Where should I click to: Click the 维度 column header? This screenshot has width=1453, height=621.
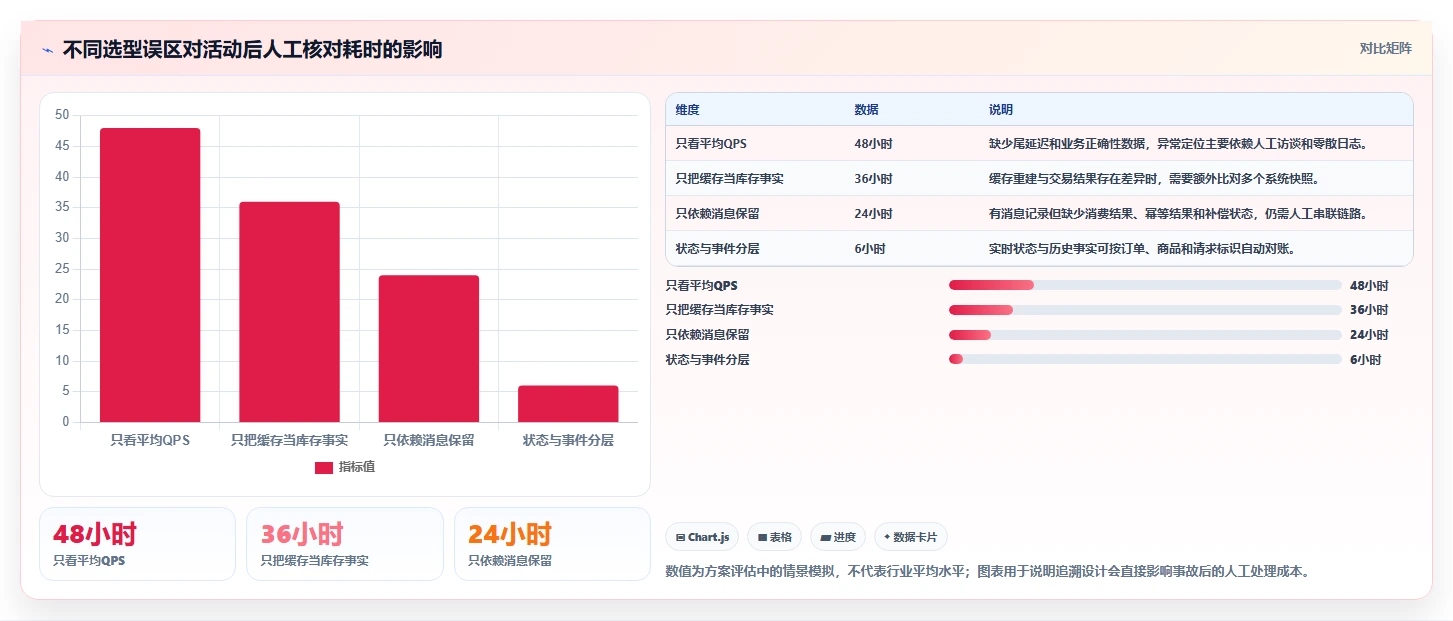688,110
